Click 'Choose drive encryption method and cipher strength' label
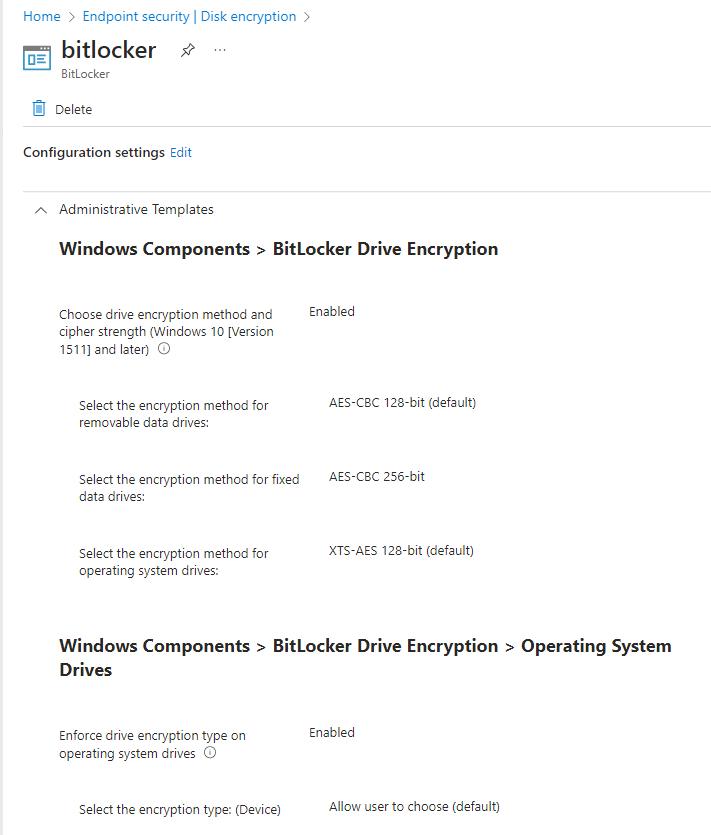This screenshot has width=711, height=835. [x=166, y=331]
